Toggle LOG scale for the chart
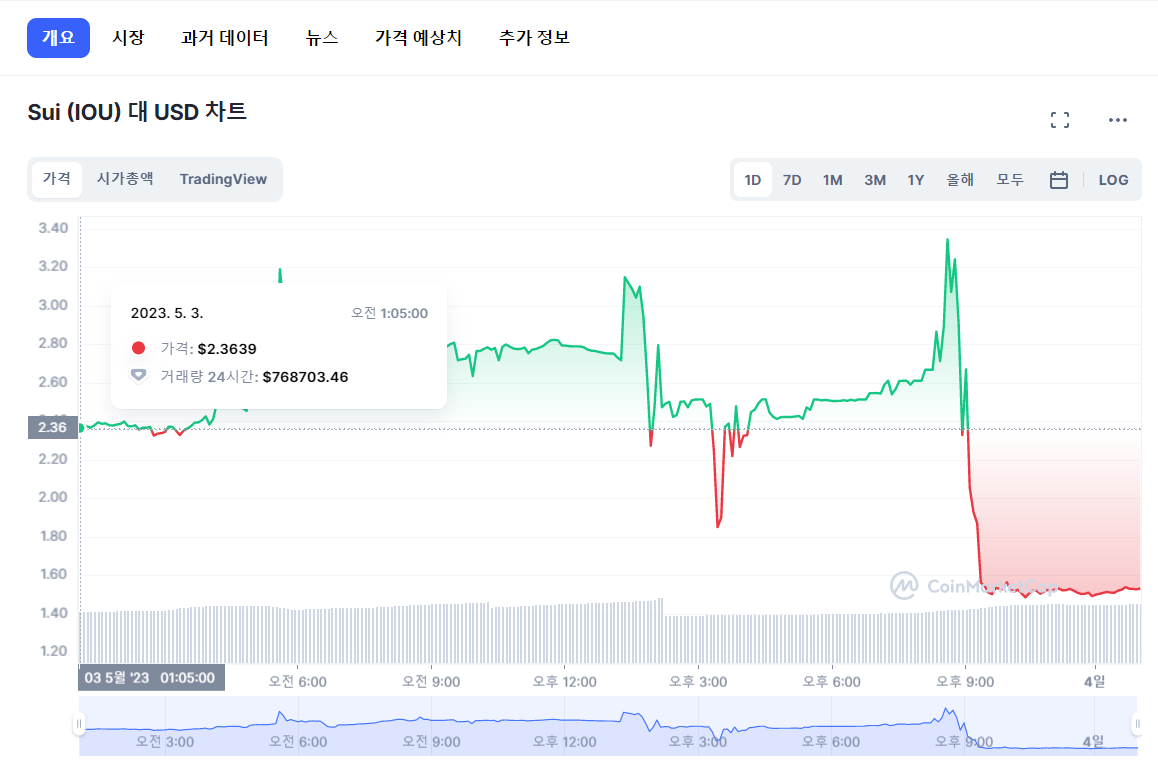Screen dimensions: 1158x764 [x=1113, y=179]
